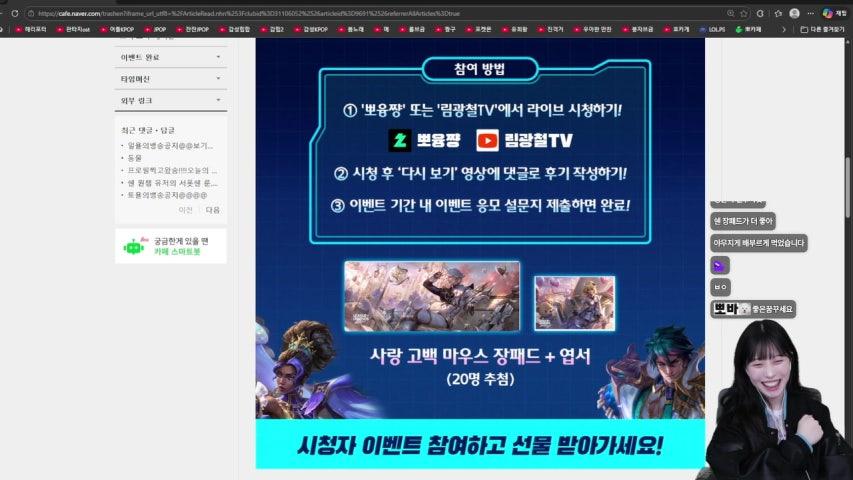This screenshot has height=480, width=853.
Task: Open the site information icon in address bar
Action: [31, 14]
